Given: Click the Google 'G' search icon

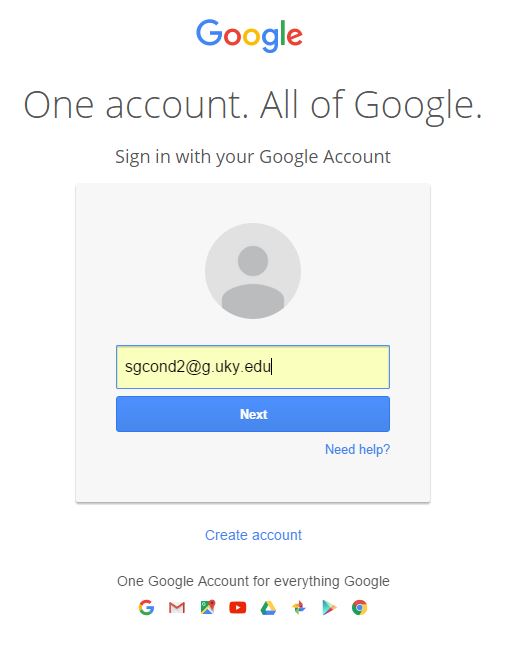Looking at the screenshot, I should [x=146, y=607].
